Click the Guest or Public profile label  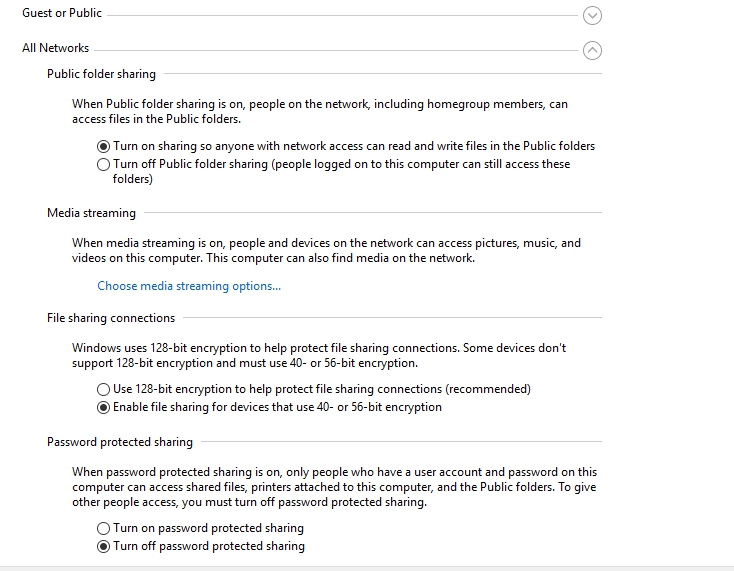click(62, 13)
